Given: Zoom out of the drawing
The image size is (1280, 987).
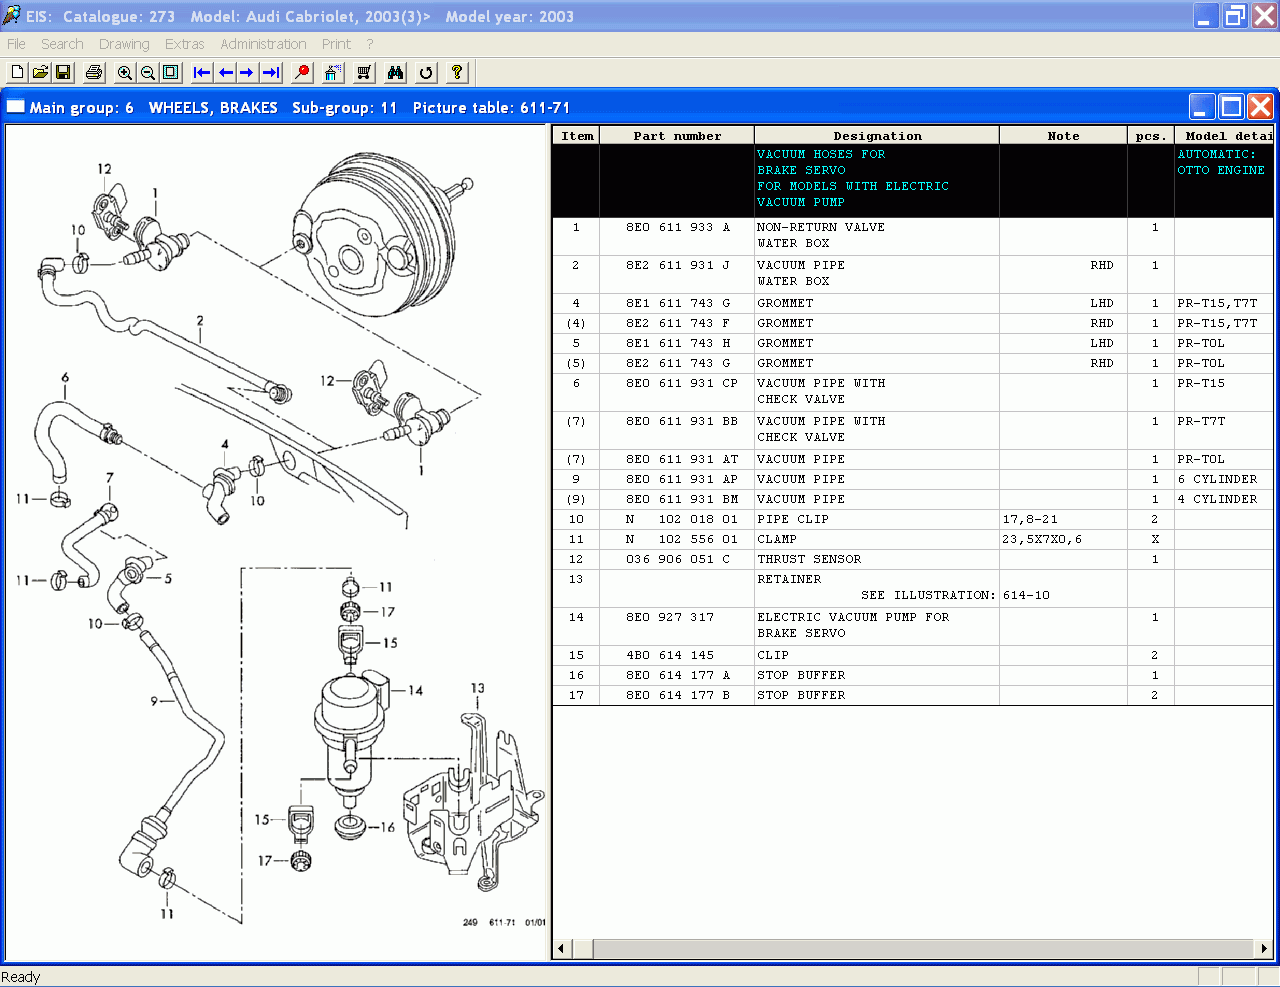Looking at the screenshot, I should [x=148, y=72].
